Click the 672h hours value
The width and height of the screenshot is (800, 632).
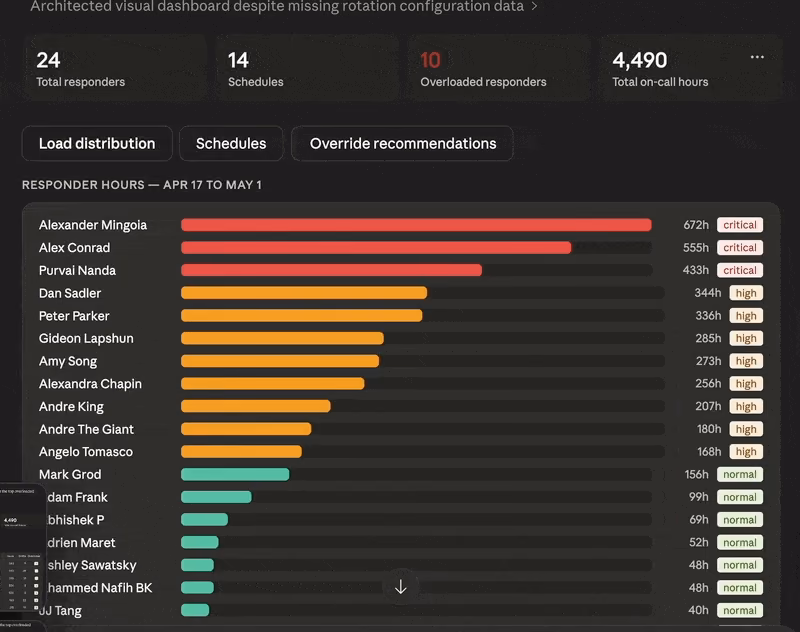pyautogui.click(x=696, y=225)
